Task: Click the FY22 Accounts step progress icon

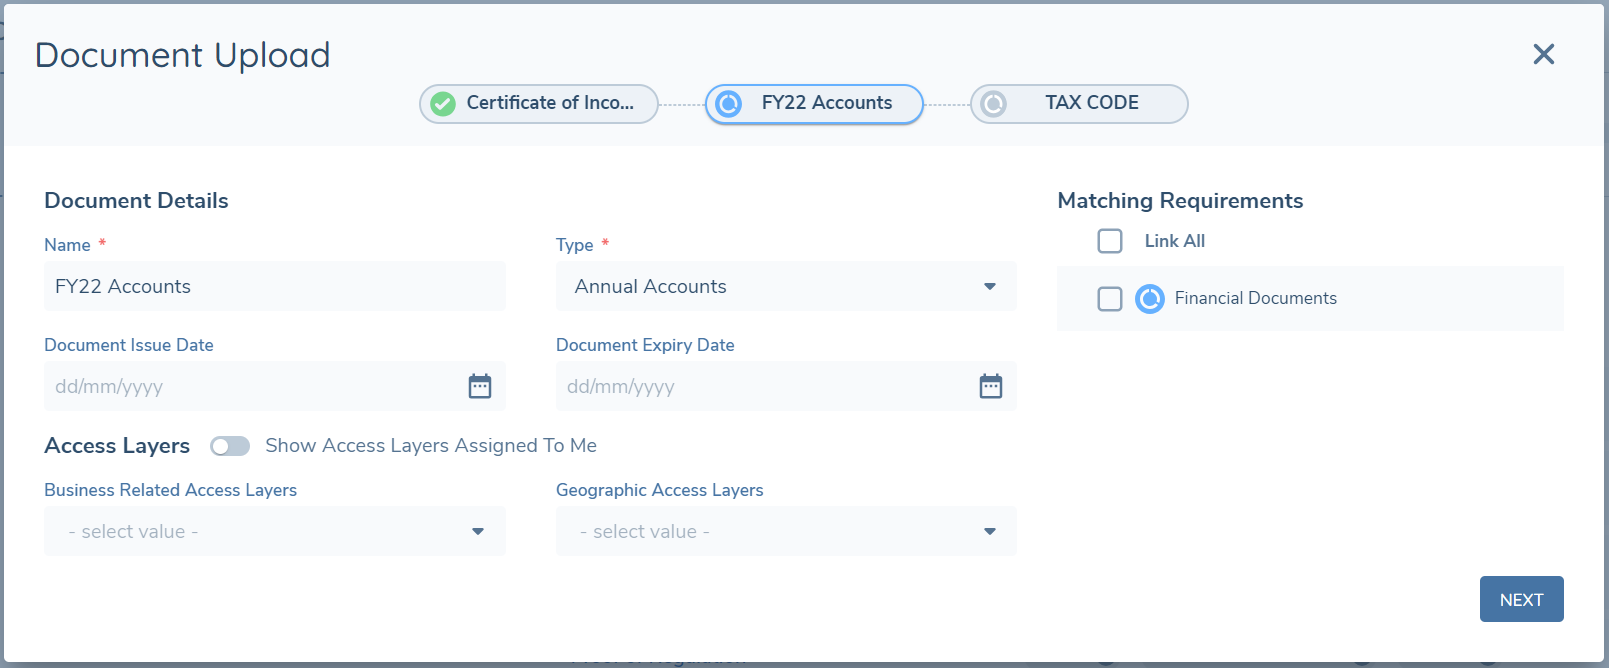Action: click(x=729, y=104)
